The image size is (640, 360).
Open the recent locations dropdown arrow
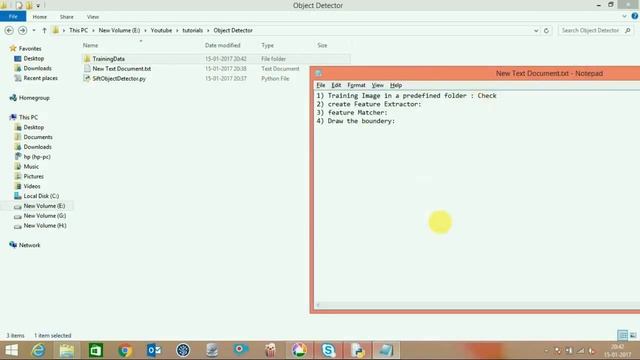[x=34, y=30]
